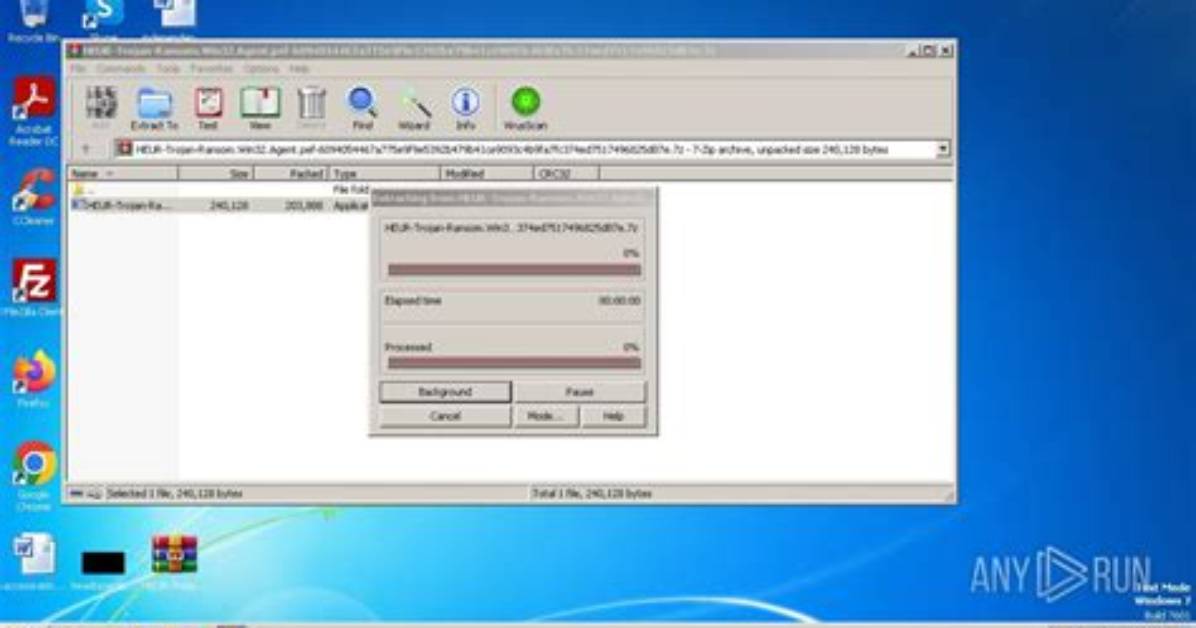Click the 240,120 size cell
Image resolution: width=1196 pixels, height=628 pixels.
point(229,205)
